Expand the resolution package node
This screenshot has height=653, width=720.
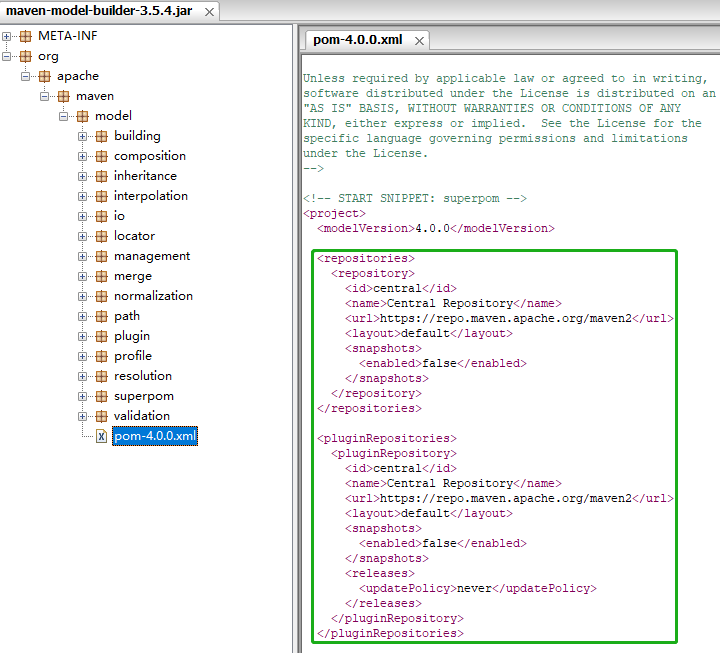[x=83, y=377]
